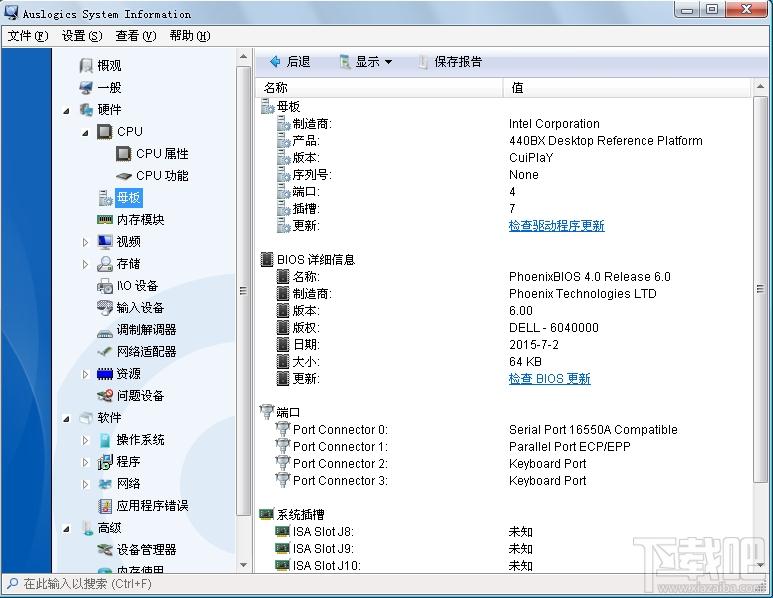This screenshot has width=773, height=598.
Task: Open the 设置(S) menu
Action: pos(82,36)
